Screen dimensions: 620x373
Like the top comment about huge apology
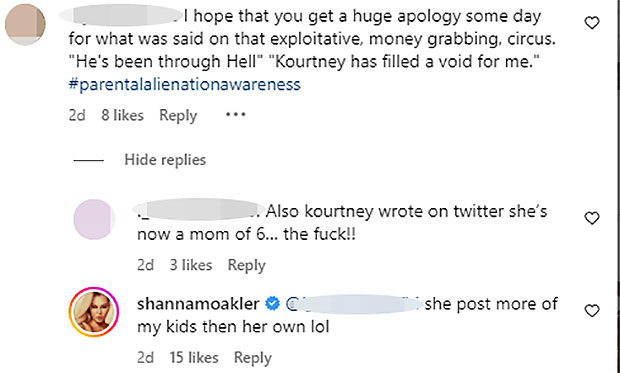592,23
